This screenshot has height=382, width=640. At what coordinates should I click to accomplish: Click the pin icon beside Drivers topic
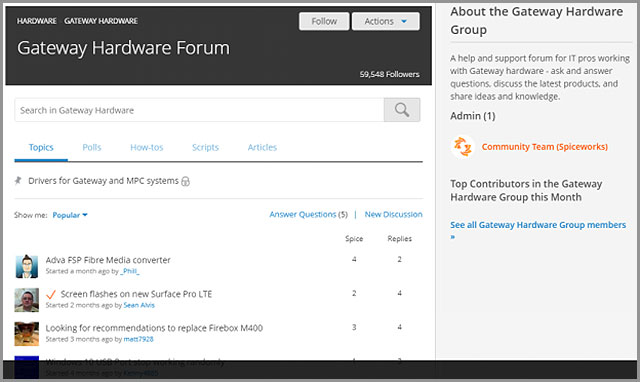pyautogui.click(x=18, y=180)
